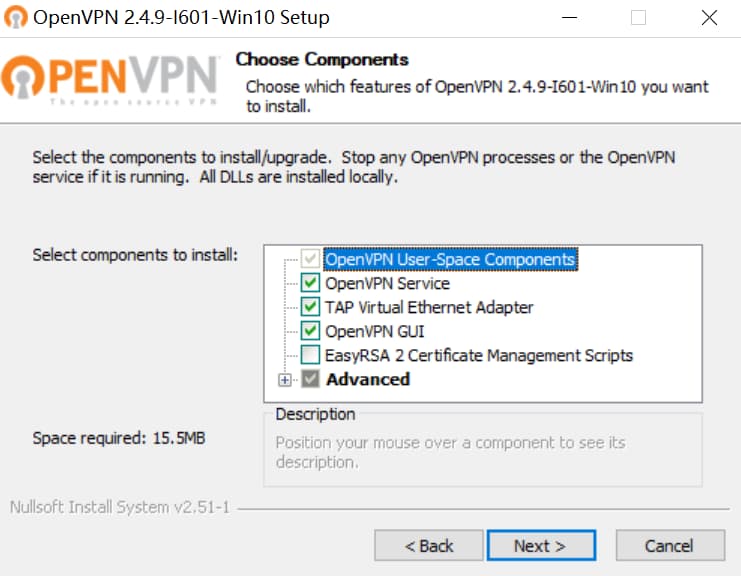Expand the Advanced tree node
Viewport: 741px width, 576px height.
tap(285, 380)
